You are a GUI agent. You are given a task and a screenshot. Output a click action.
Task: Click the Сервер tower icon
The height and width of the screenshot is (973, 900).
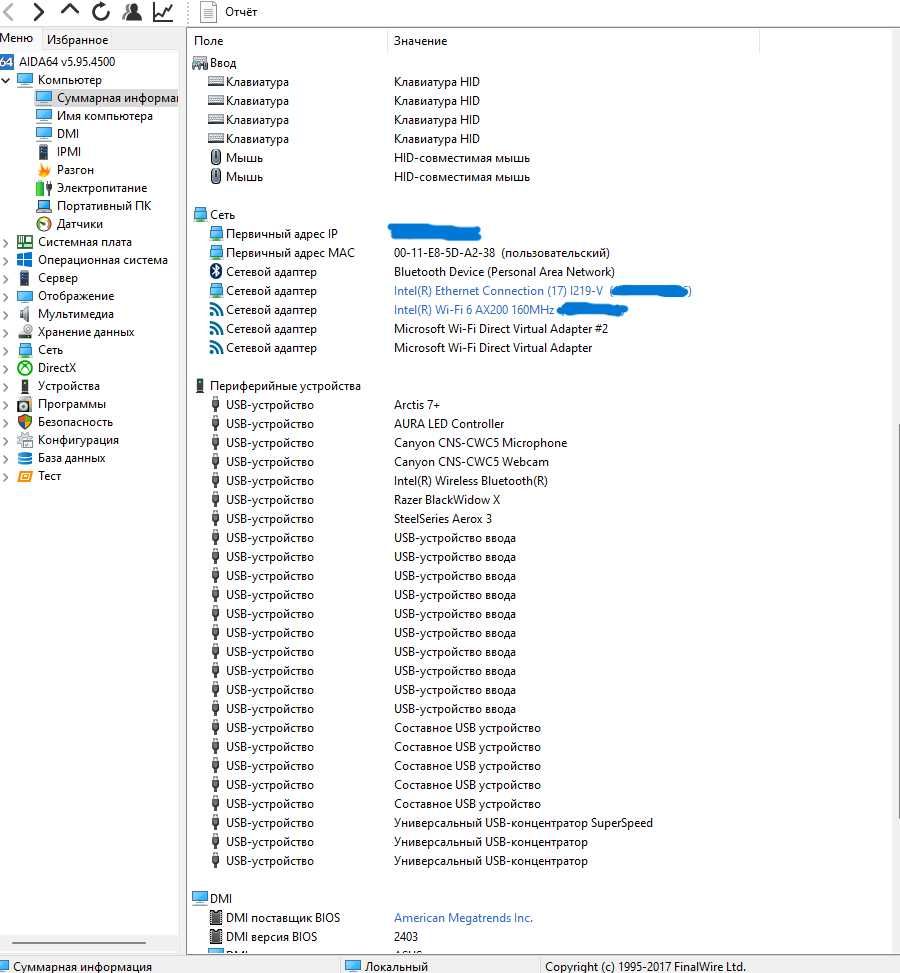point(25,278)
